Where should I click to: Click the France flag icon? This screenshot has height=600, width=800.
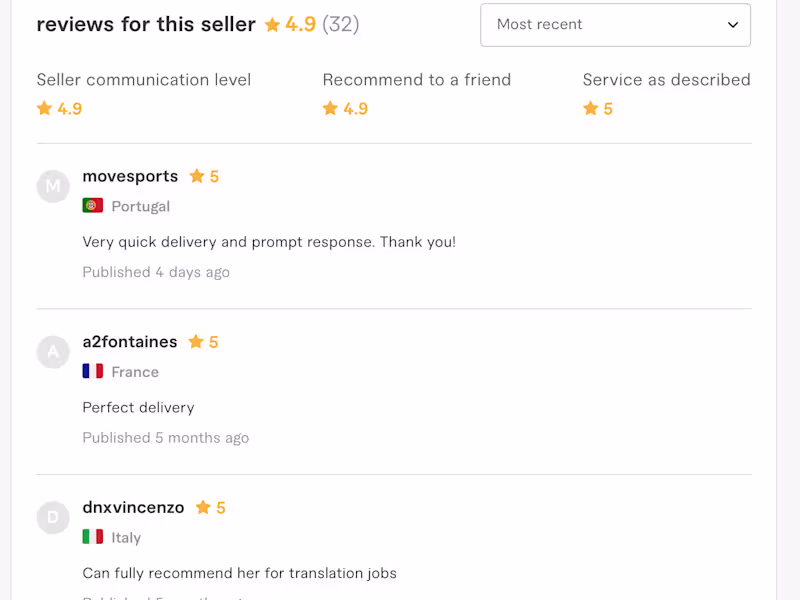(93, 372)
